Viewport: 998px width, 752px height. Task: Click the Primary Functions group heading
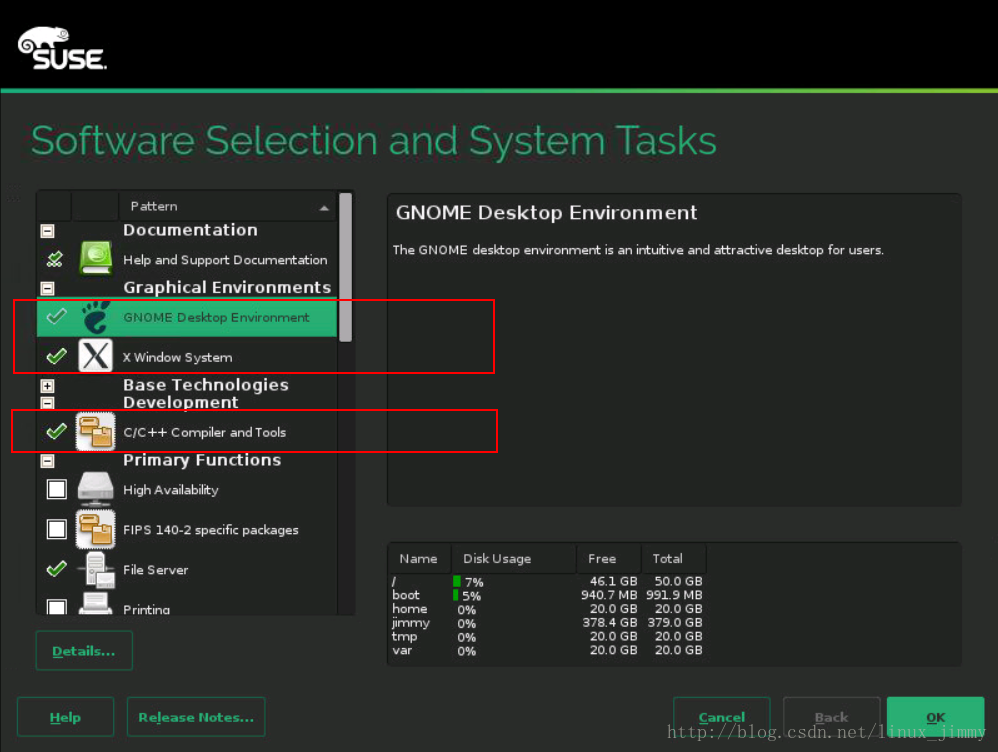[x=202, y=460]
